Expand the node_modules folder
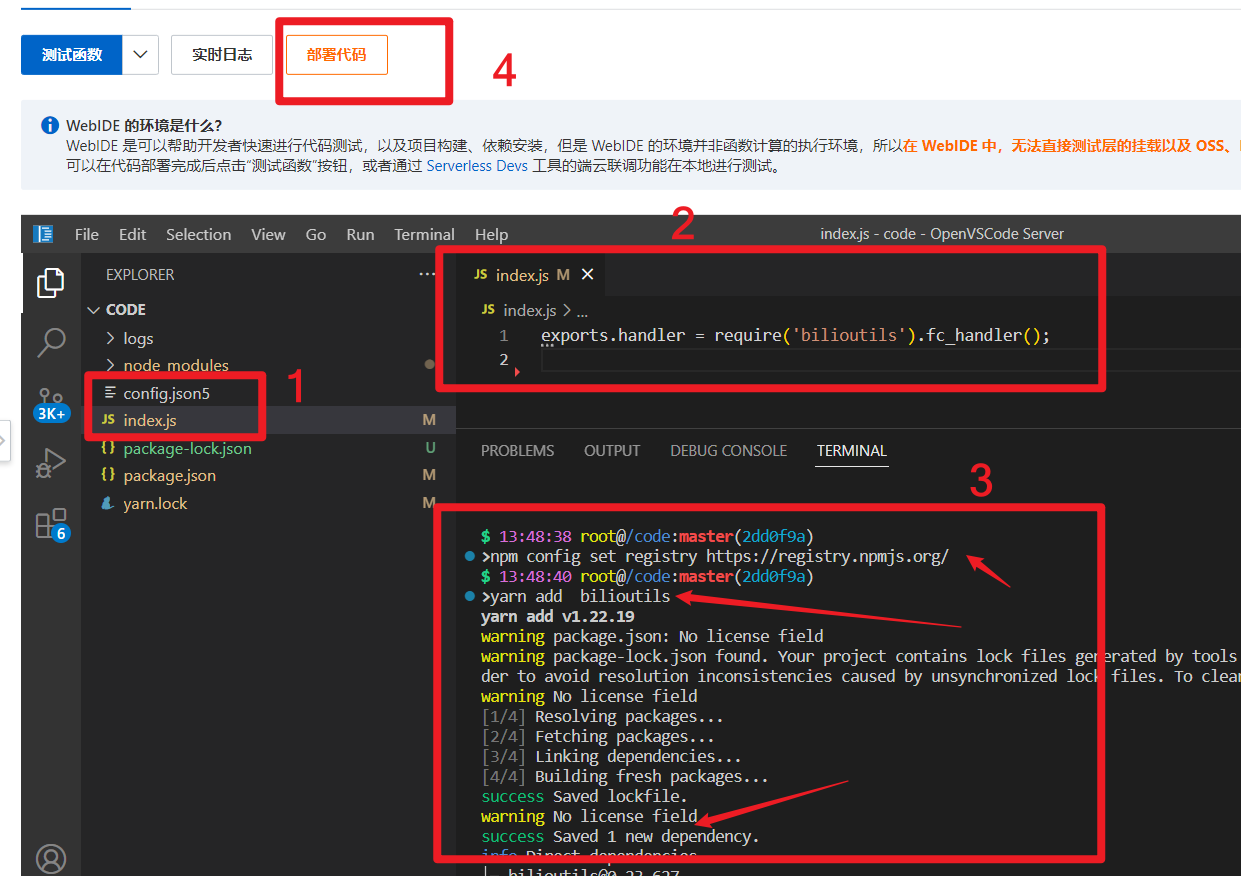The width and height of the screenshot is (1241, 876). point(111,365)
